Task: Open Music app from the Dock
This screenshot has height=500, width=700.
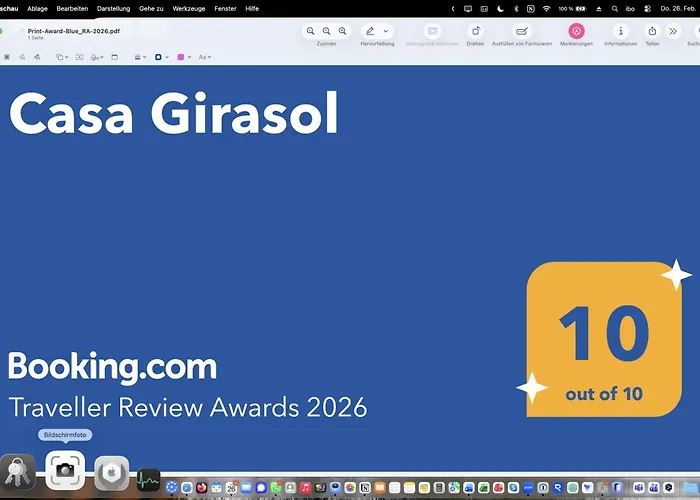Action: [x=305, y=487]
